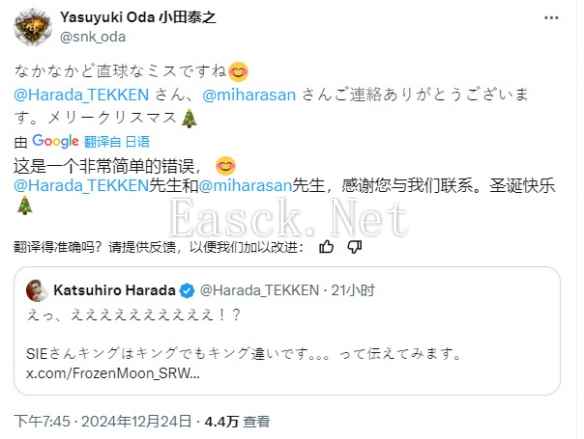The image size is (584, 439).
Task: Open the @Harada_TEKKEN mention in Japanese text
Action: tap(82, 95)
